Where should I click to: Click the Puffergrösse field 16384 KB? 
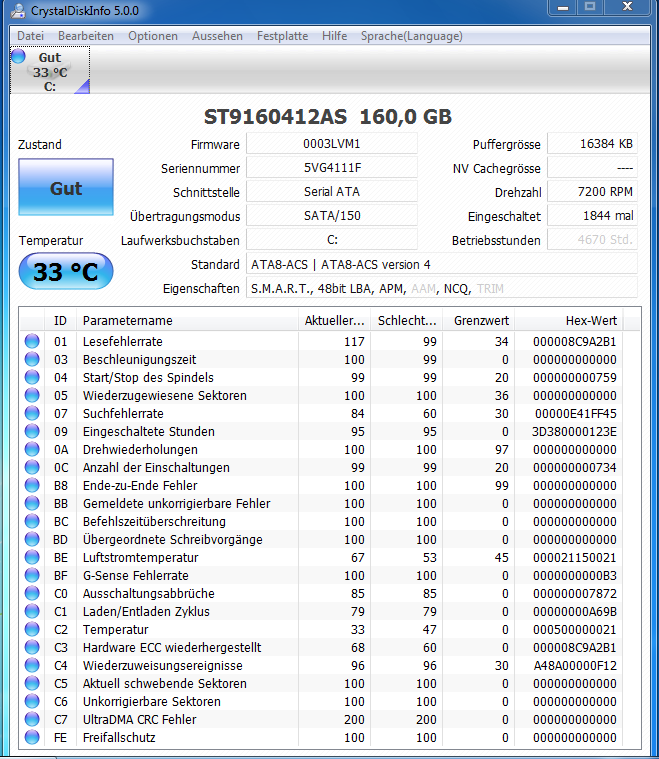[x=592, y=144]
